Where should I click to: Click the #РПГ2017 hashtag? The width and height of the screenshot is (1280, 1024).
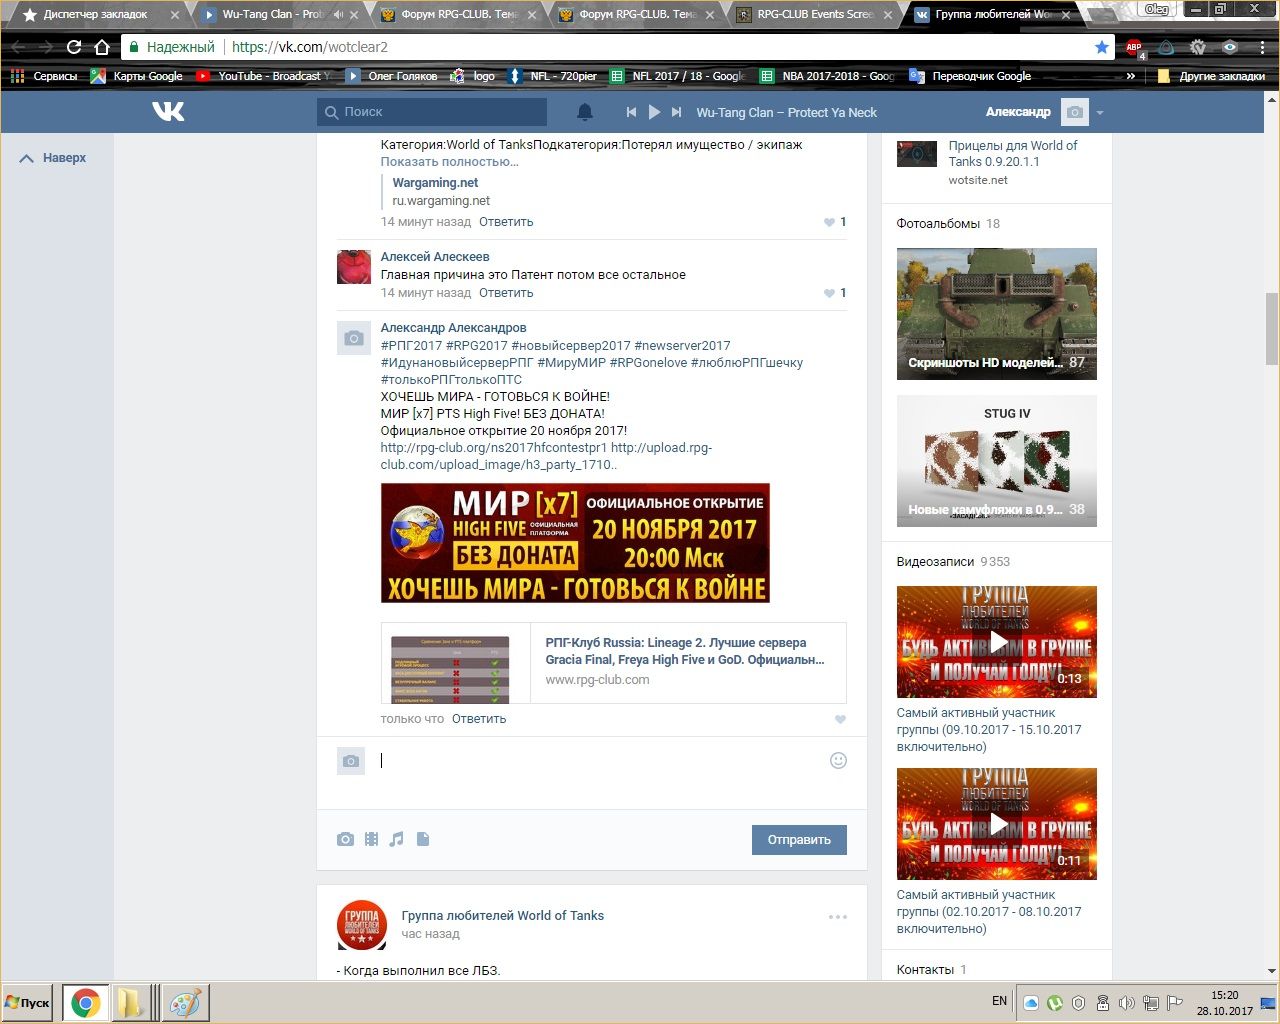pos(411,345)
